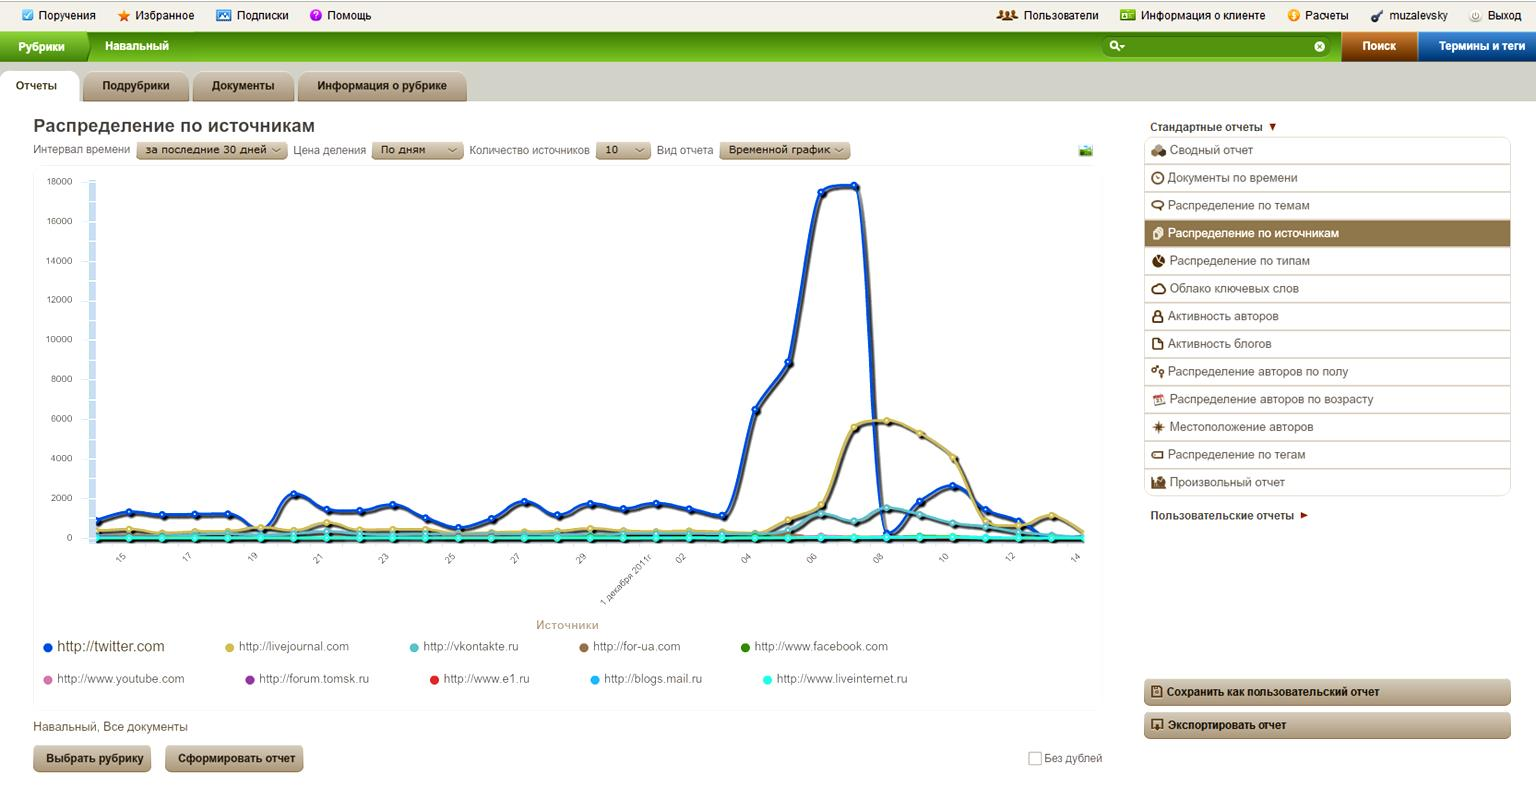Open the Количество источников dropdown
This screenshot has height=800, width=1536.
click(623, 150)
